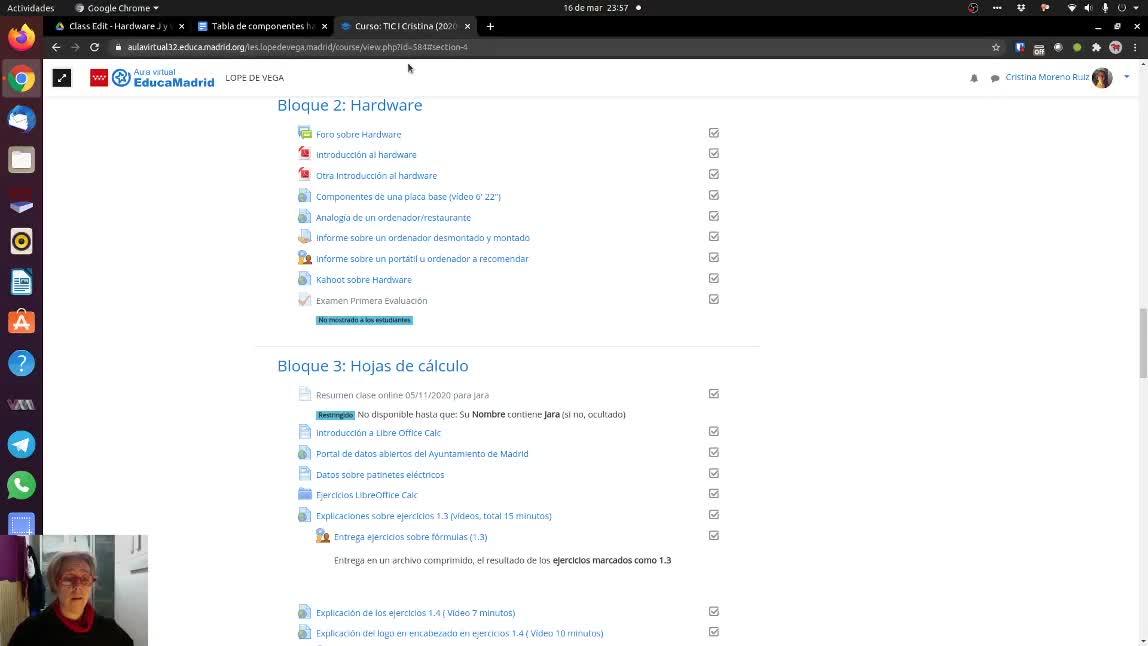Open Explicación de los ejercicios 1.4 link

point(415,613)
